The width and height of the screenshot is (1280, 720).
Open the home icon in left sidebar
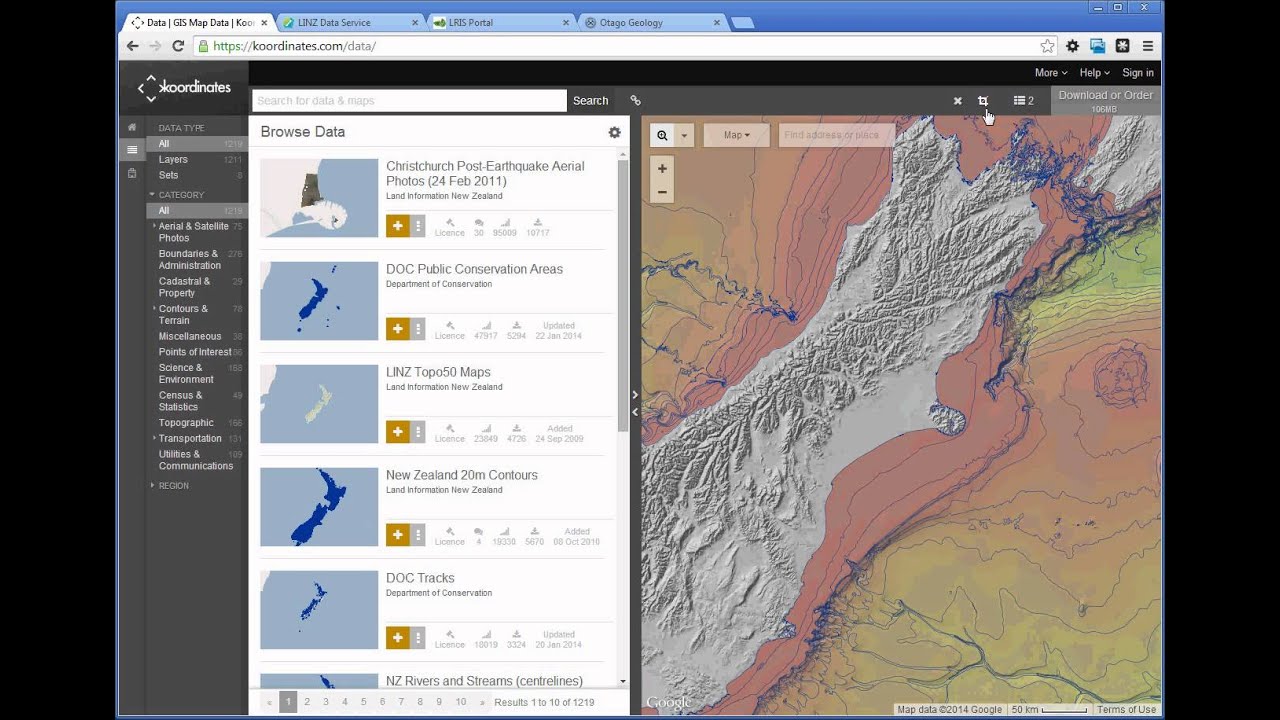(131, 128)
